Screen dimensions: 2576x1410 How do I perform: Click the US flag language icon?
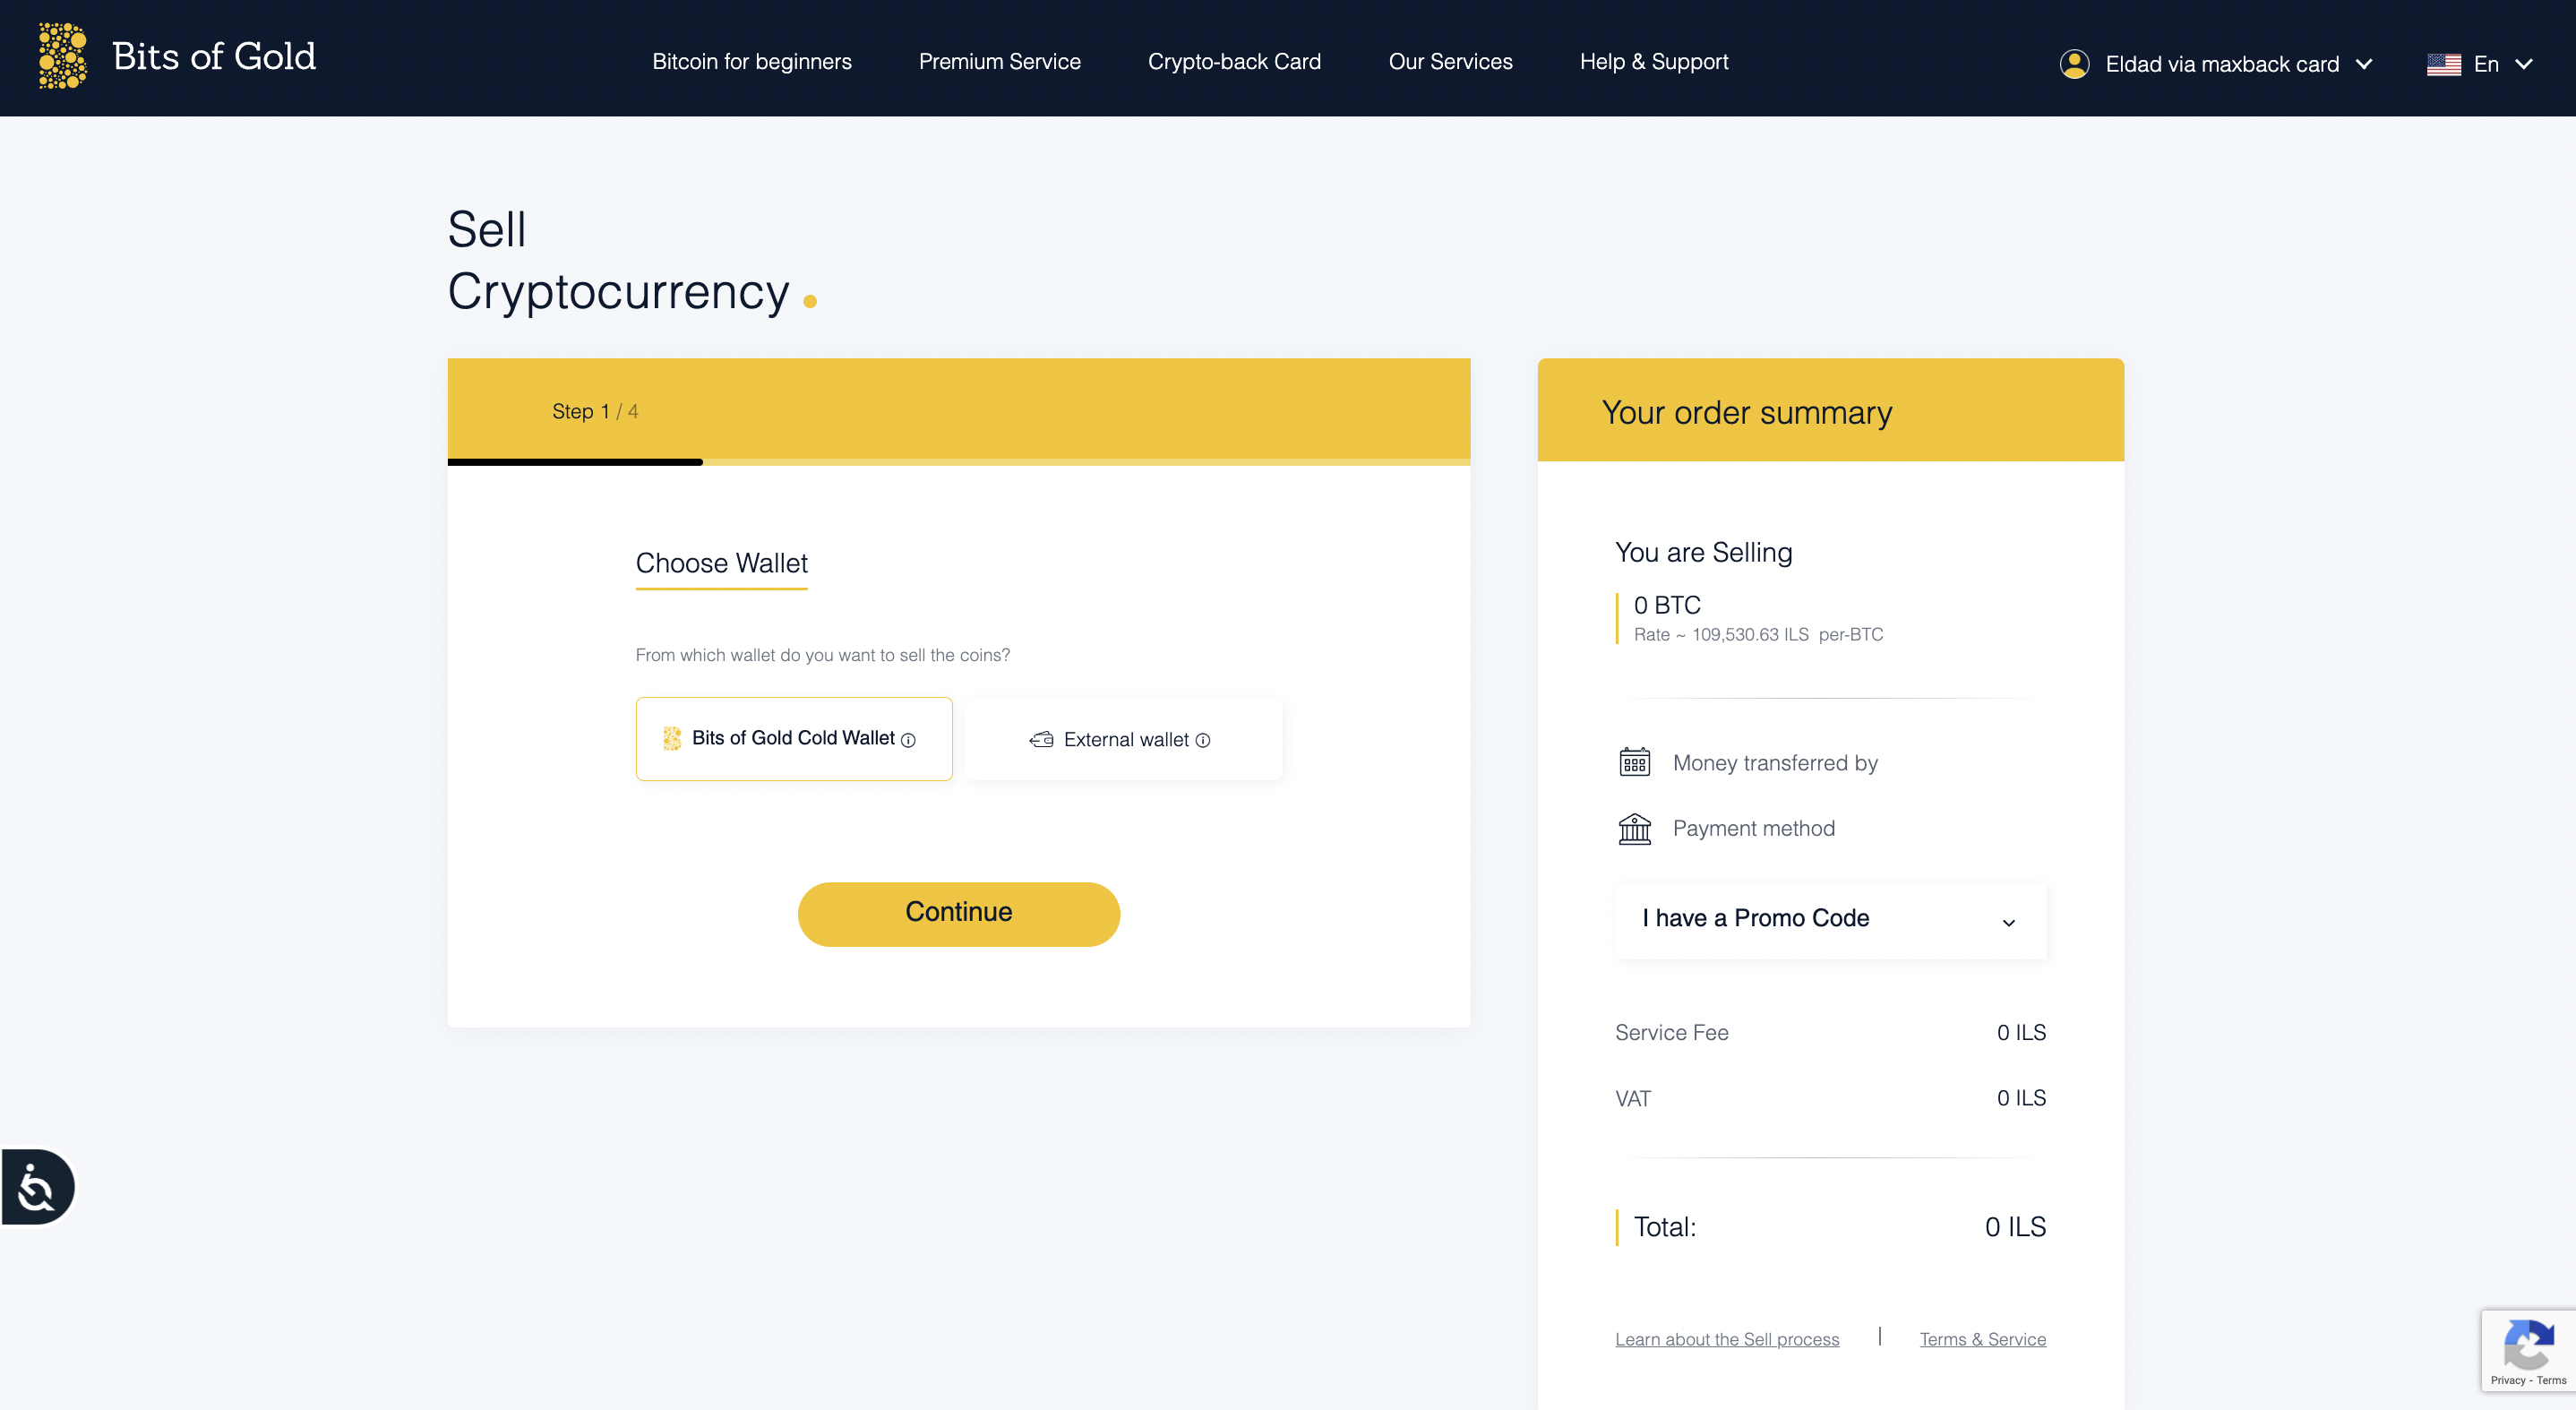2443,64
